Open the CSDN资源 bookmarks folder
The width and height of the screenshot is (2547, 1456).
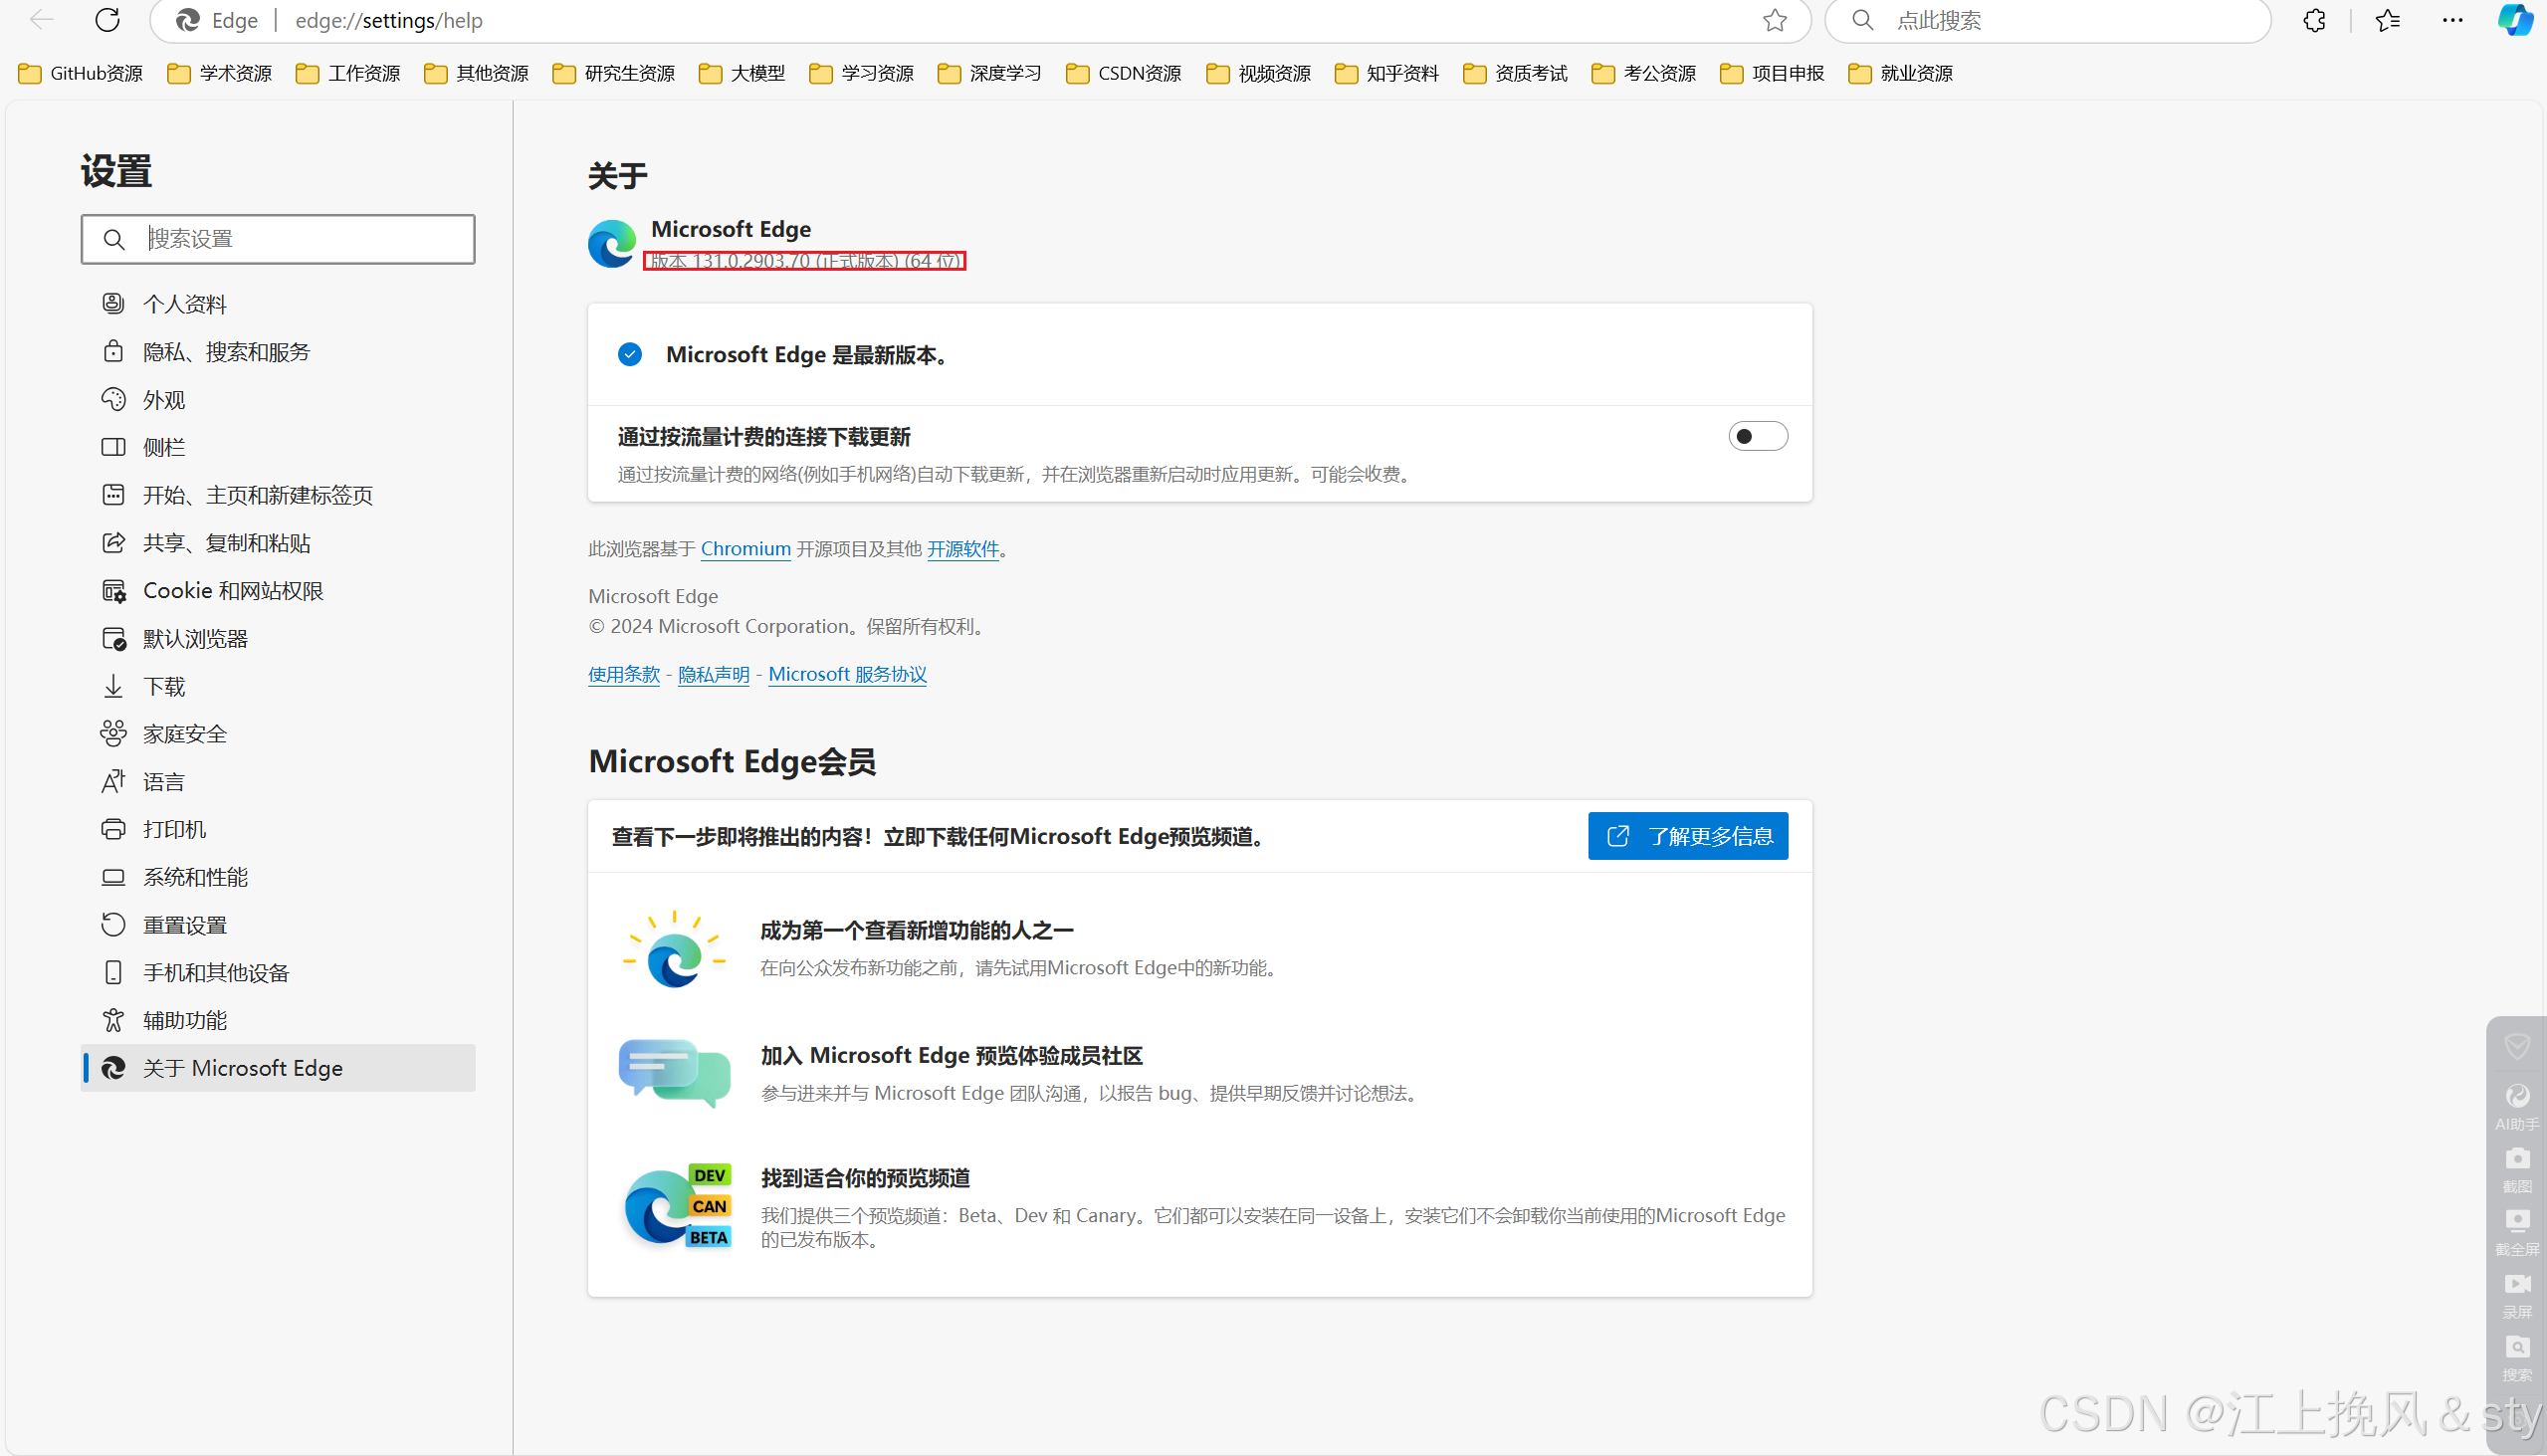[1124, 73]
